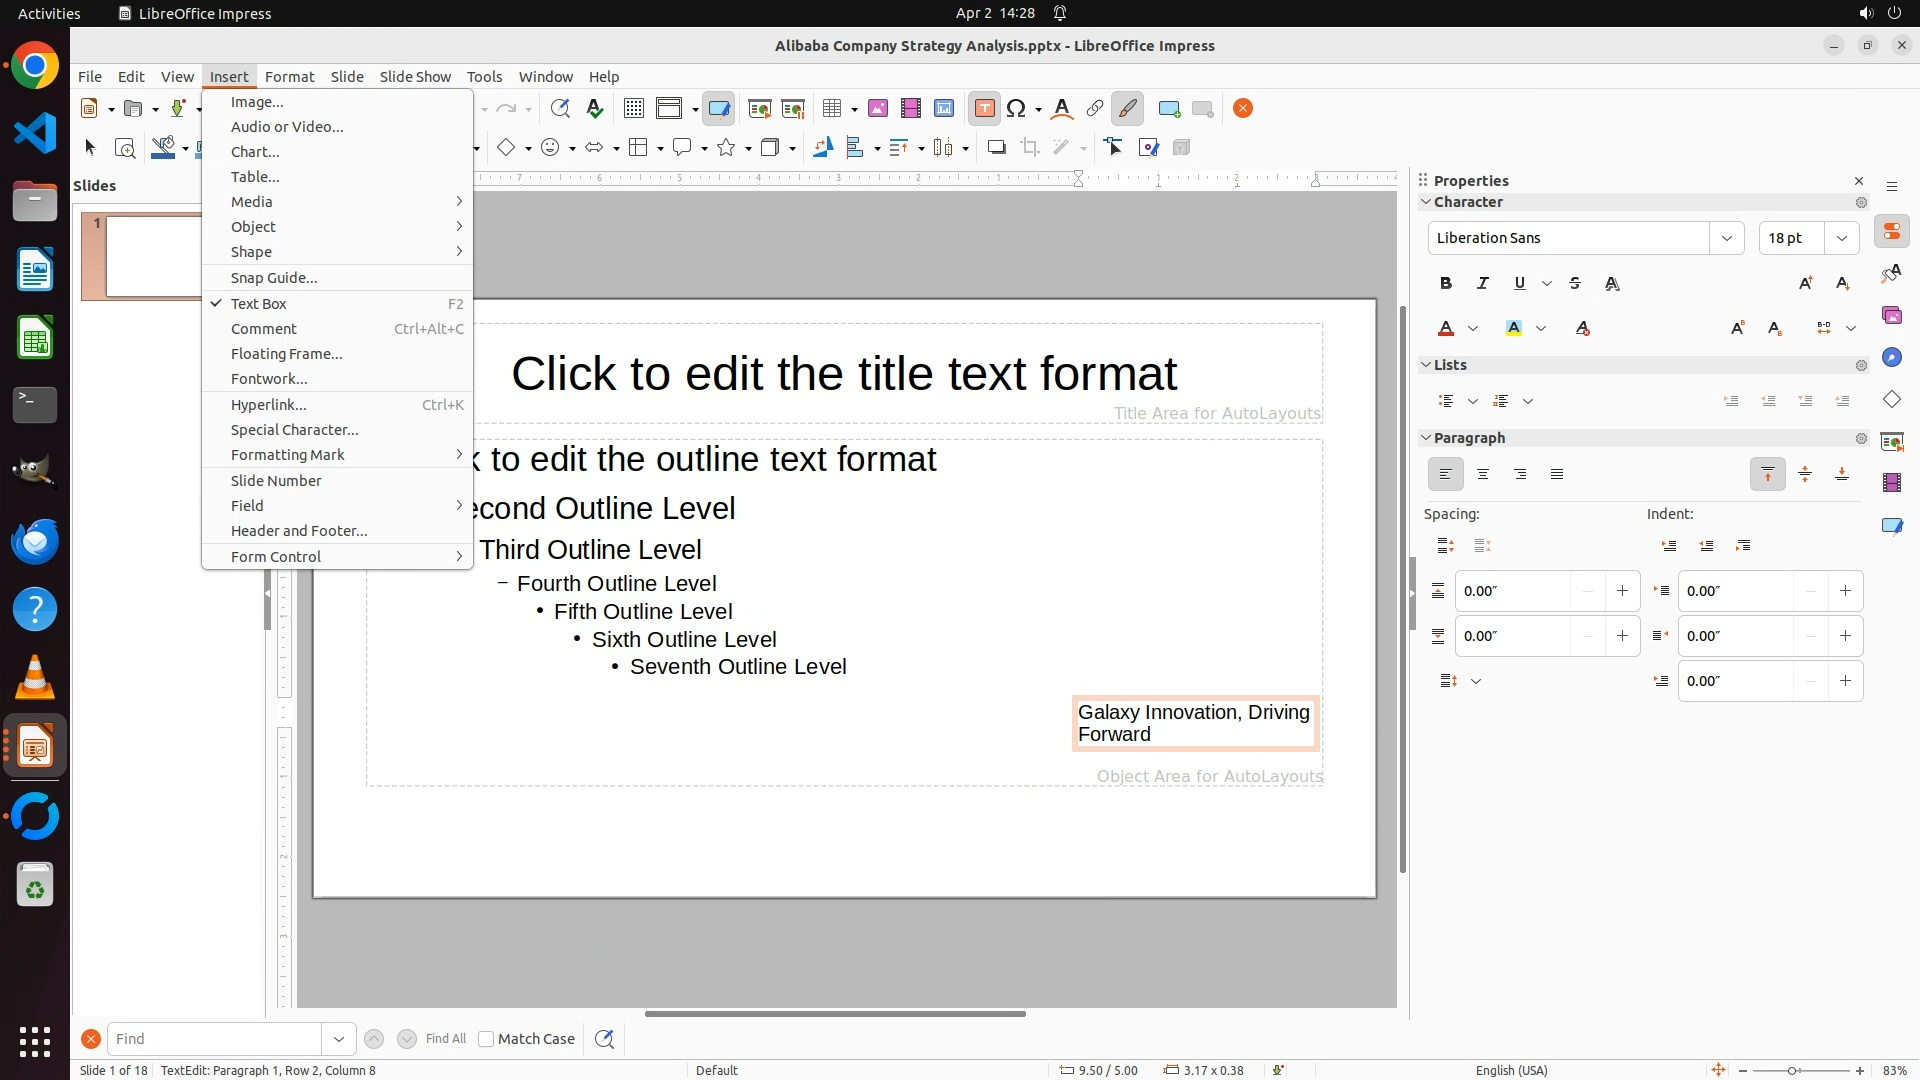Image resolution: width=1920 pixels, height=1080 pixels.
Task: Click the Find text input field
Action: coord(214,1039)
